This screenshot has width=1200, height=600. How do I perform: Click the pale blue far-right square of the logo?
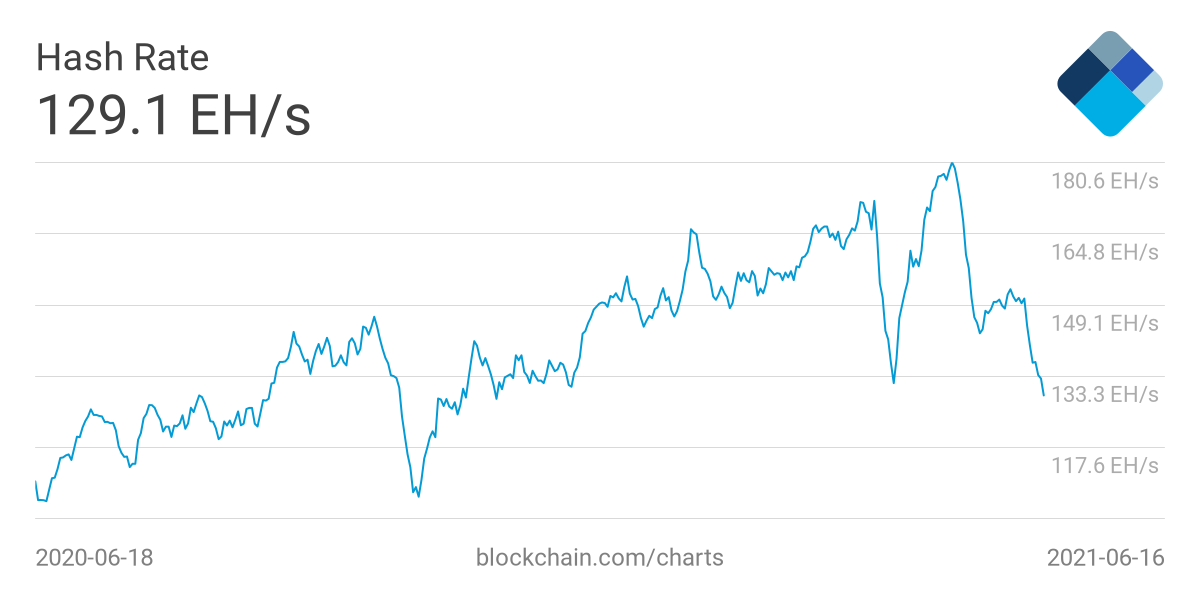tap(1150, 87)
